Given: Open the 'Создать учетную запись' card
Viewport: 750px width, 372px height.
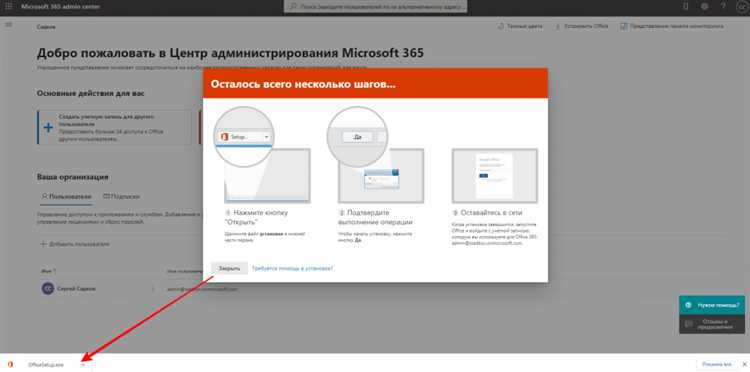Looking at the screenshot, I should [114, 128].
